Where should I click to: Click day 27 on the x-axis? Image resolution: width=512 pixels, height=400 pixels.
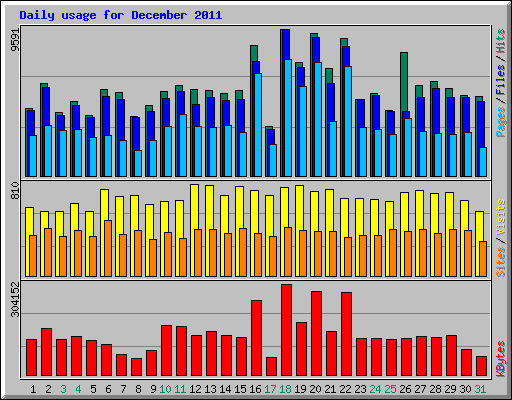click(420, 389)
